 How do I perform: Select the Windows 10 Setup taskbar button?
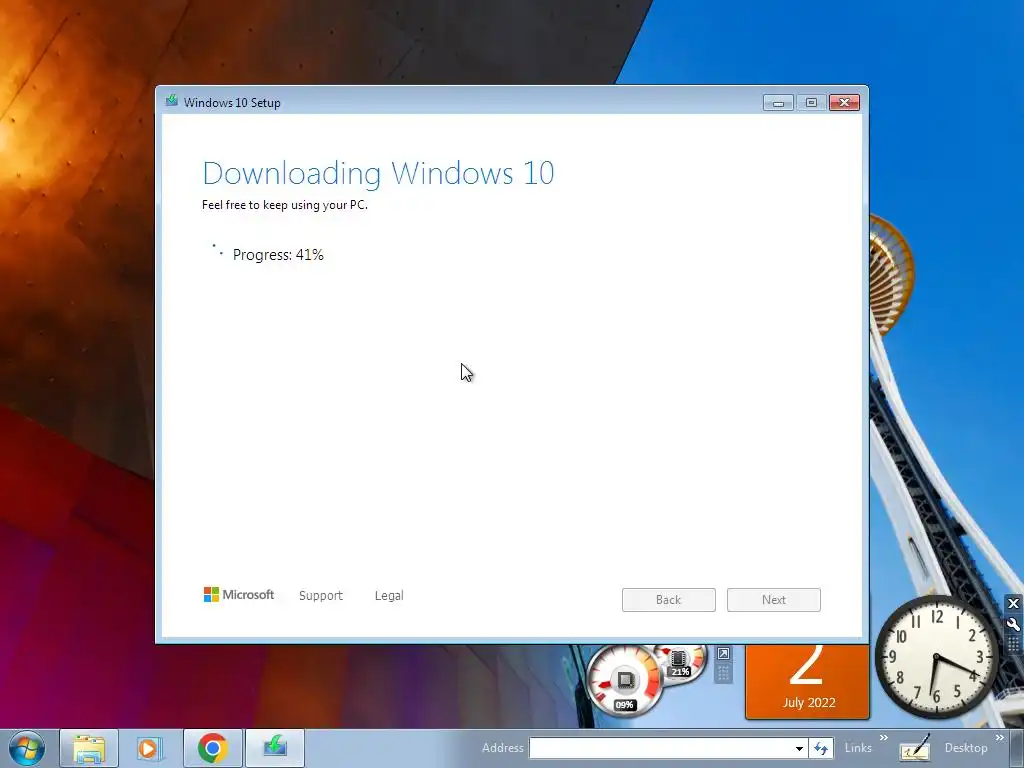(x=275, y=748)
